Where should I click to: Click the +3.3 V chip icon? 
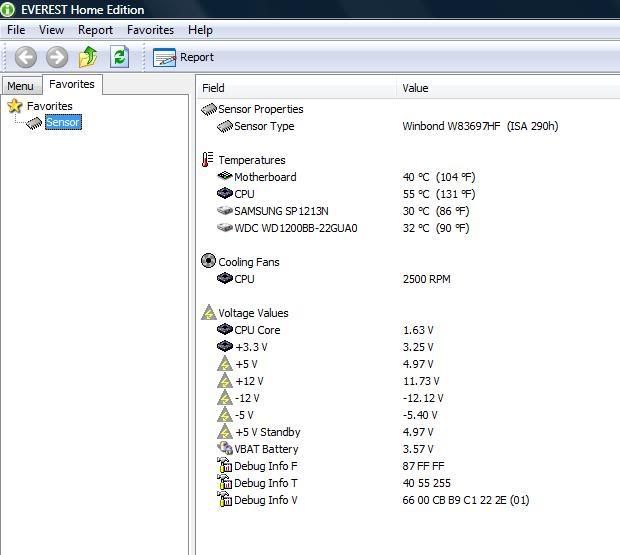tap(225, 346)
